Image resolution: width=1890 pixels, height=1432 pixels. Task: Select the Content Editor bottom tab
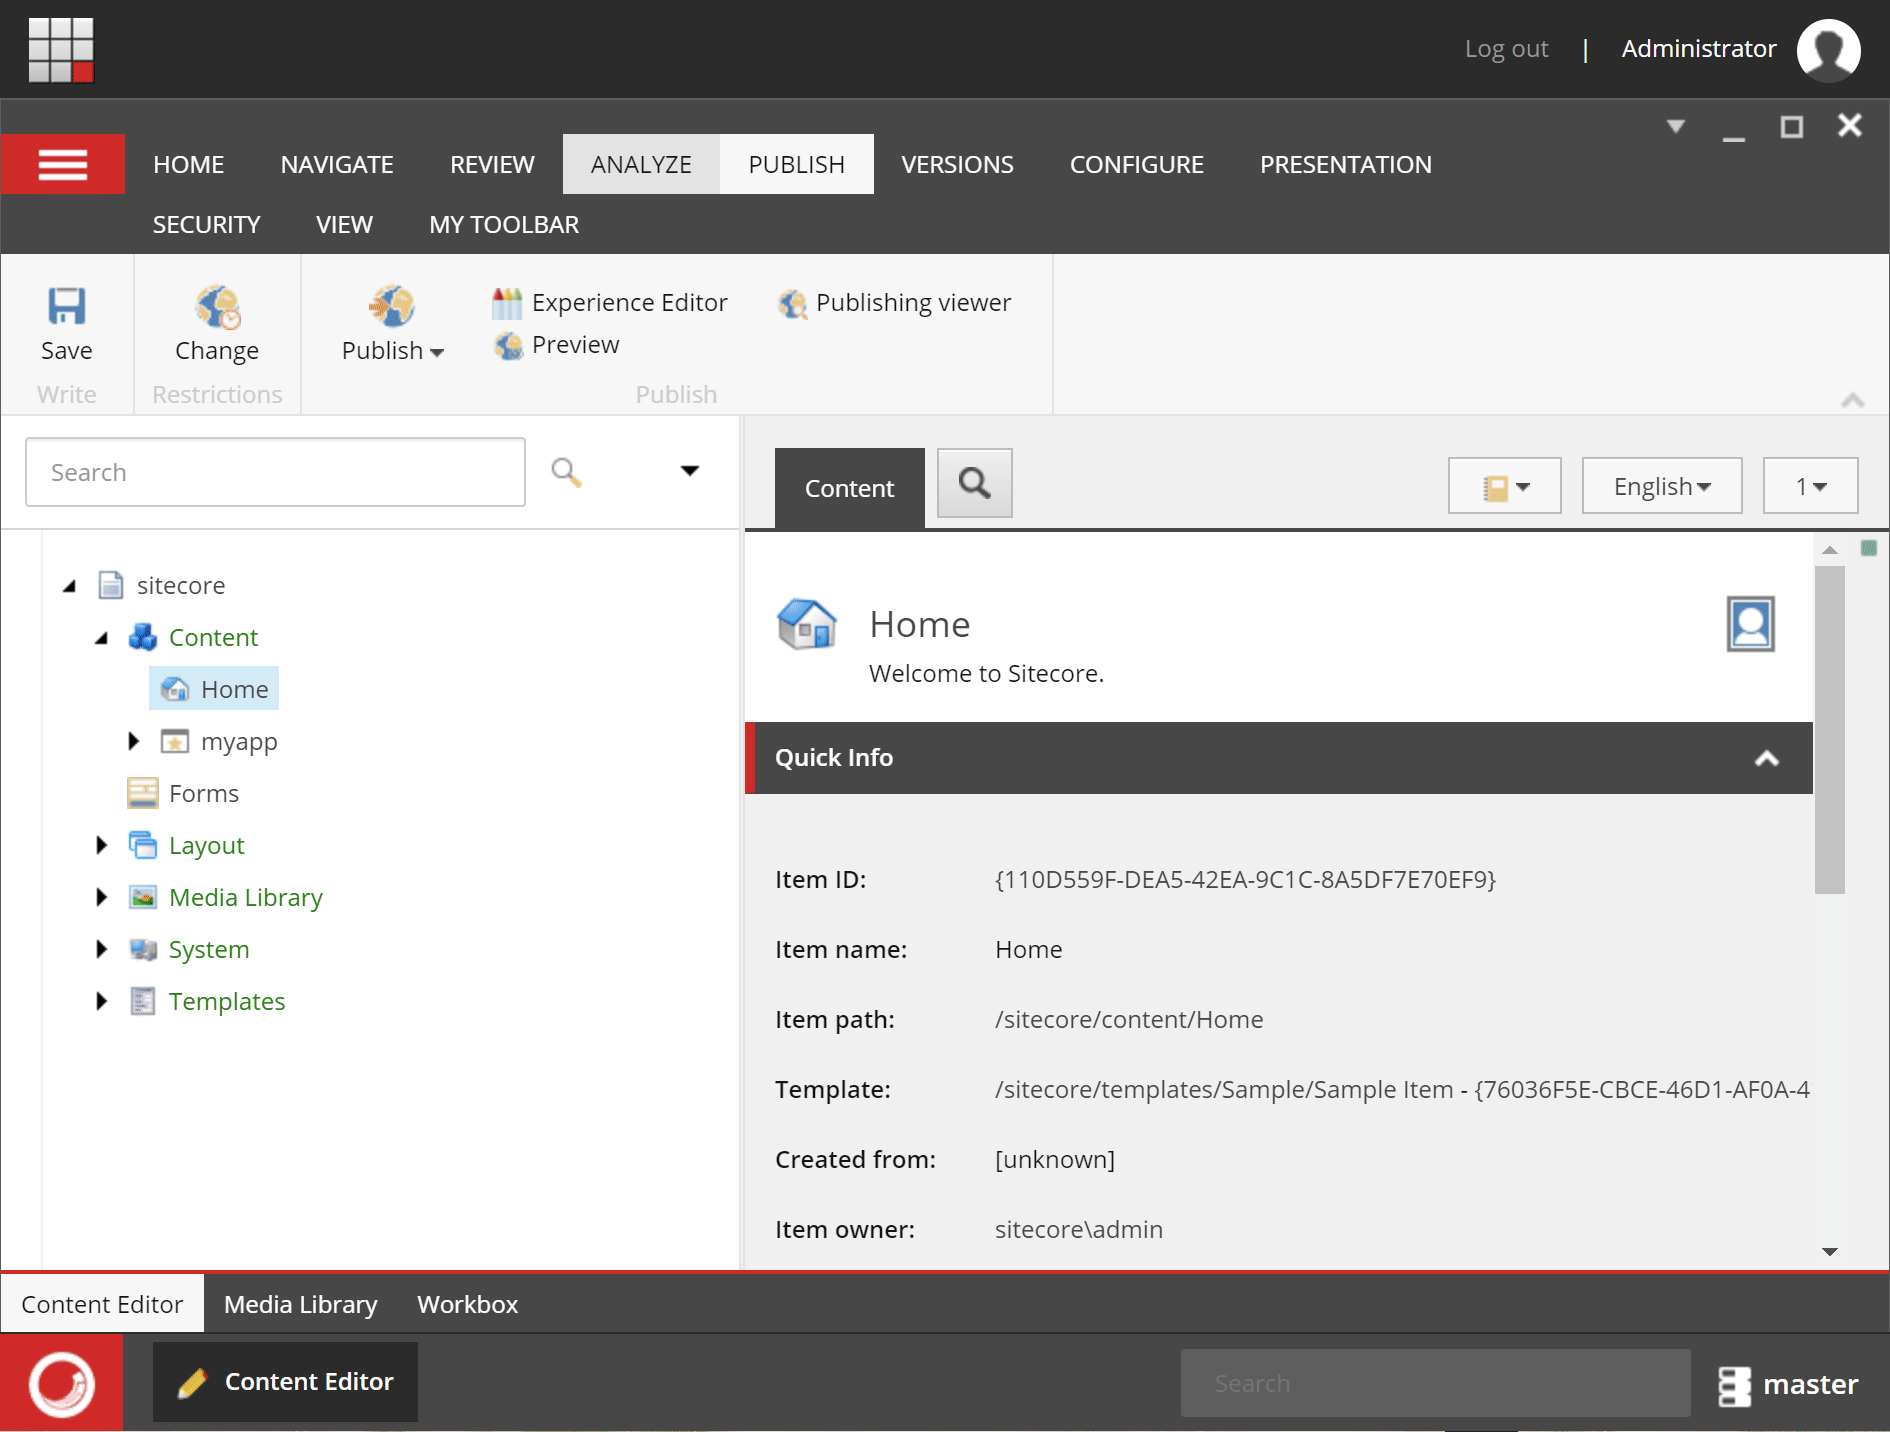click(x=102, y=1304)
